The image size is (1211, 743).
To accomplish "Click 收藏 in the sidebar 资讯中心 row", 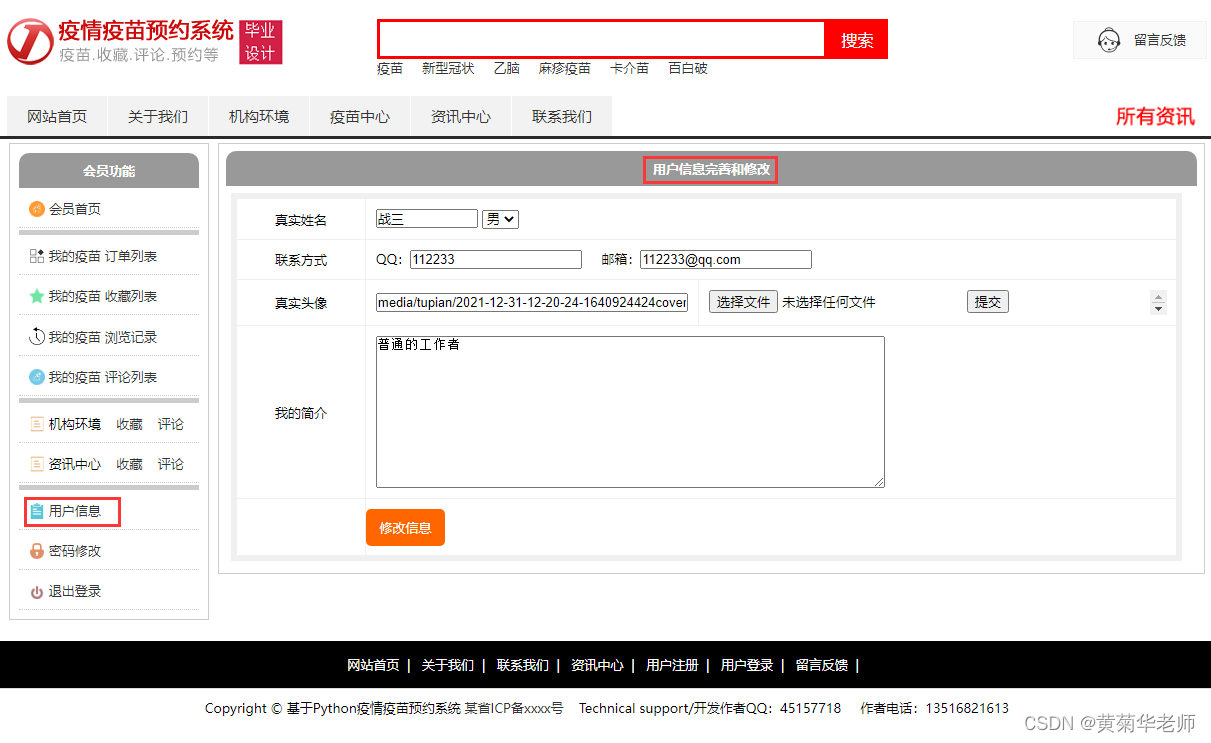I will (130, 464).
